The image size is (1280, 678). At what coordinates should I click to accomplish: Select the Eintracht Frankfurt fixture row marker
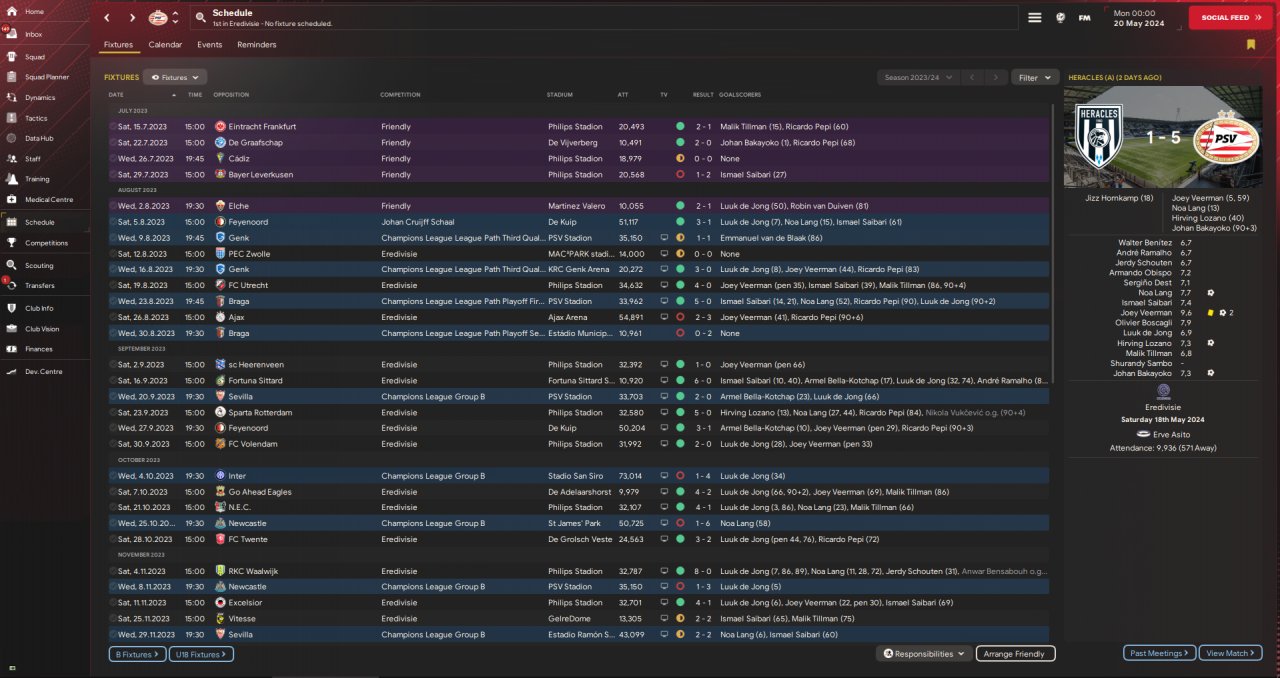click(113, 127)
